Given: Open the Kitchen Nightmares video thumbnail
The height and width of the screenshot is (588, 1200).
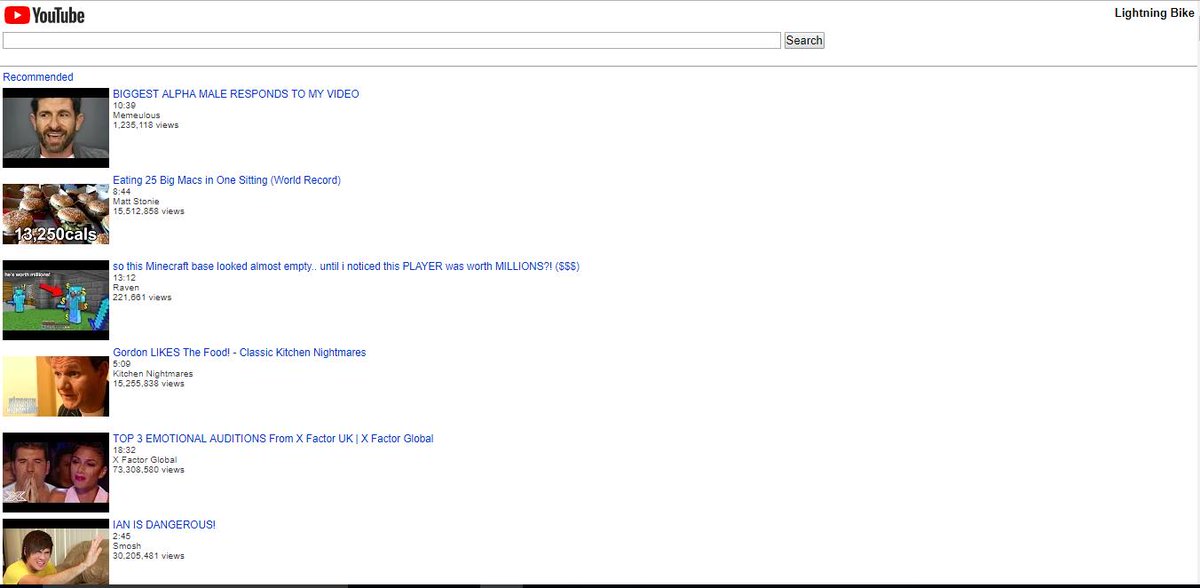Looking at the screenshot, I should (55, 386).
